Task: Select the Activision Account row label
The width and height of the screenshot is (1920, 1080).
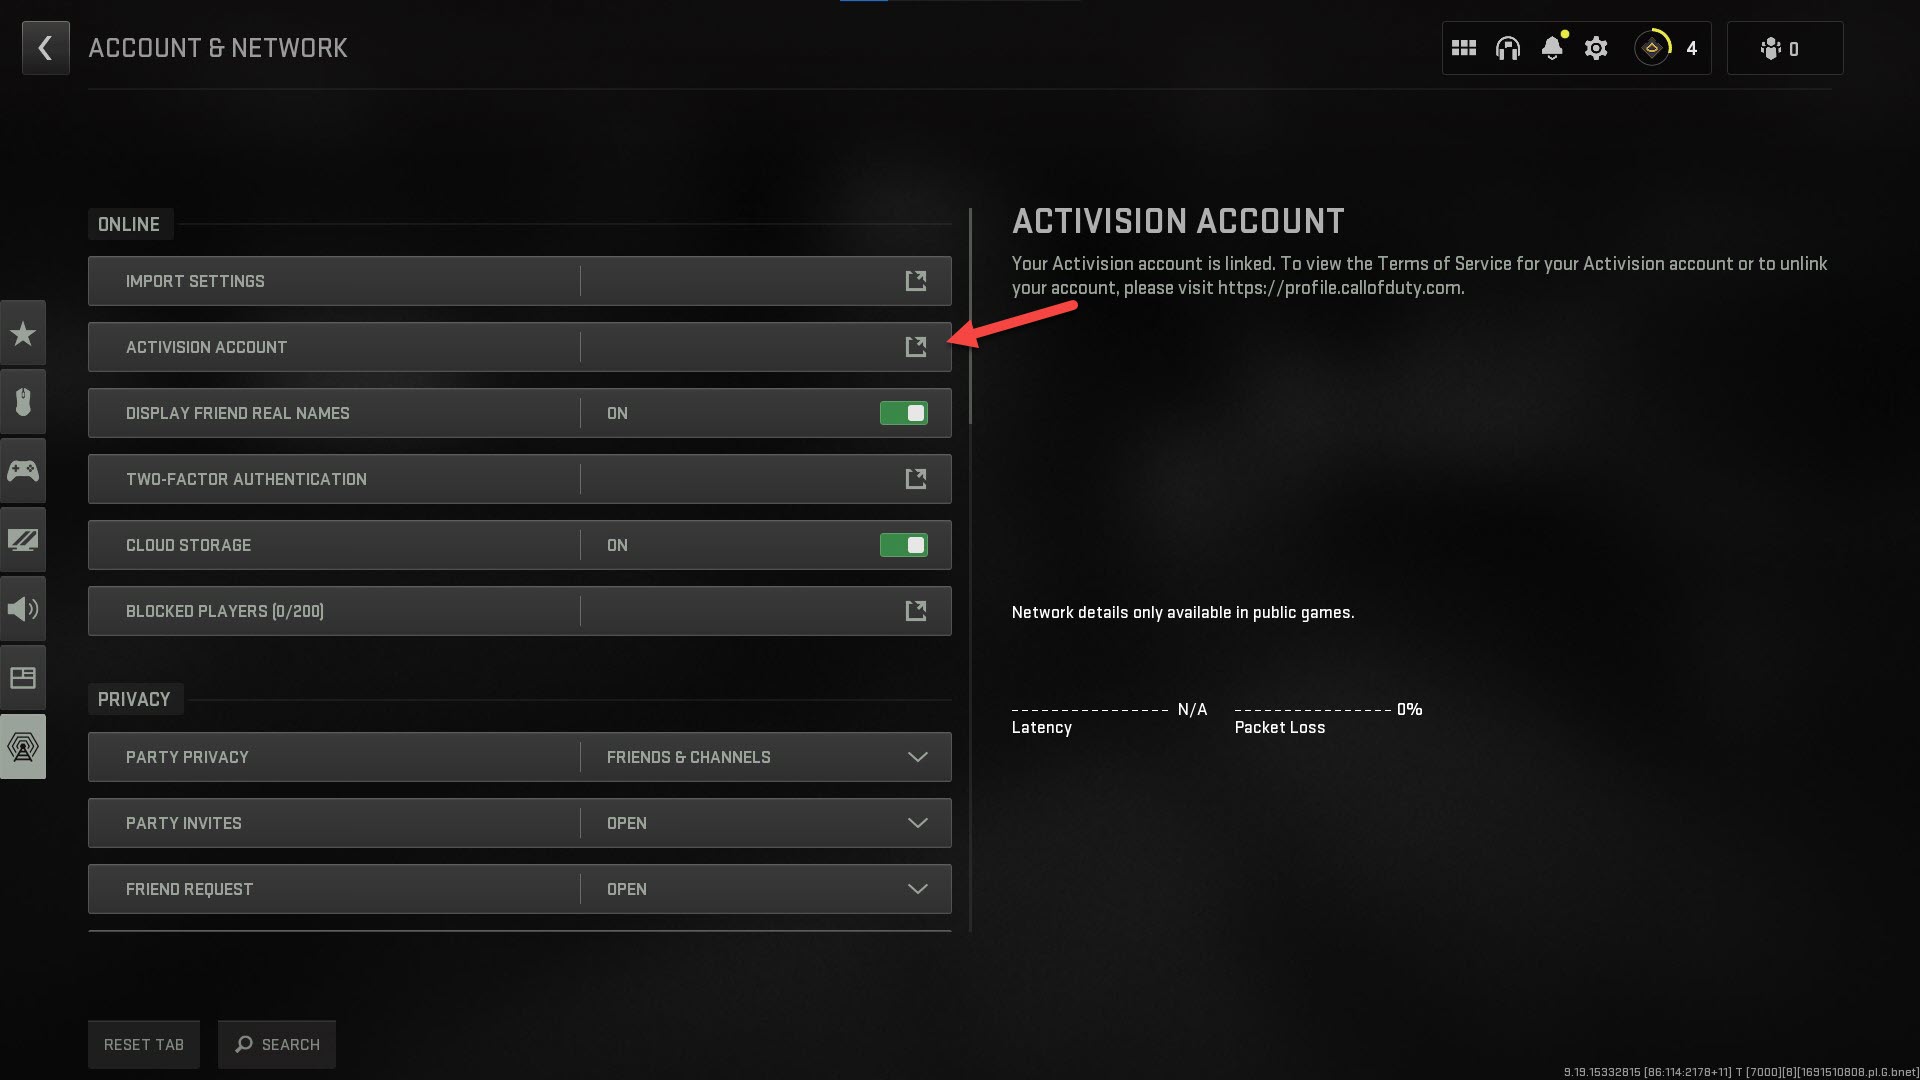Action: 206,347
